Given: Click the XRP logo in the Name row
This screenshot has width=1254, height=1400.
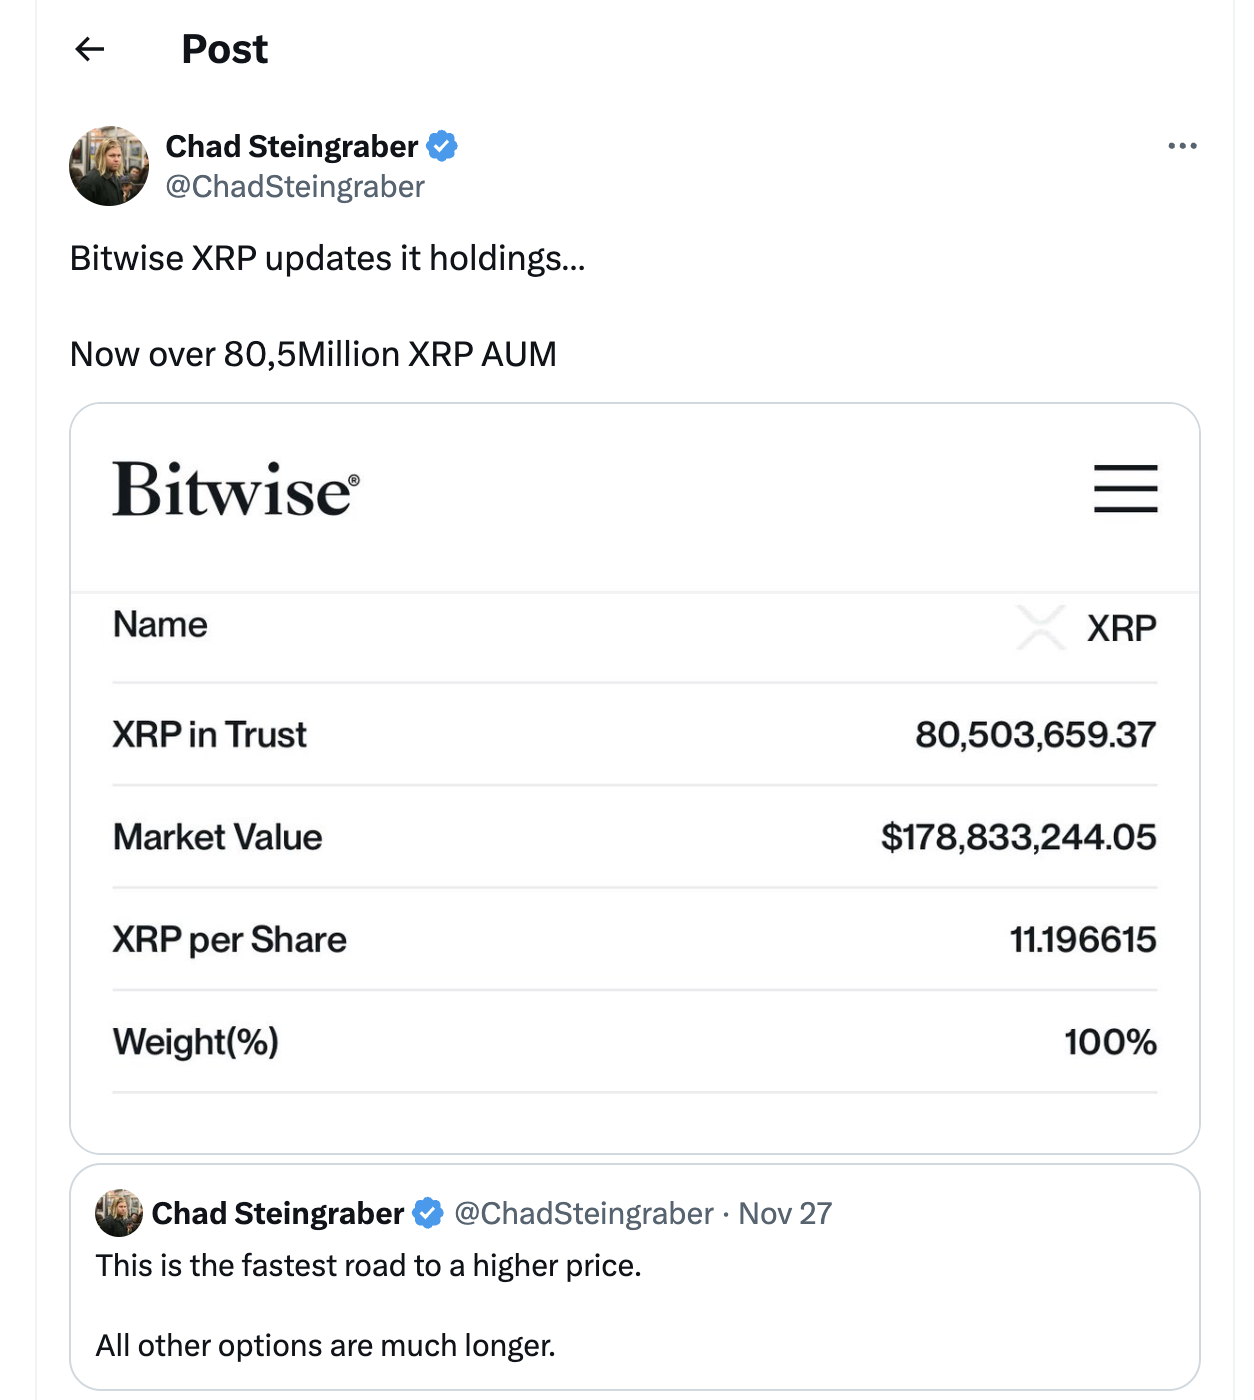Looking at the screenshot, I should click(x=1041, y=628).
